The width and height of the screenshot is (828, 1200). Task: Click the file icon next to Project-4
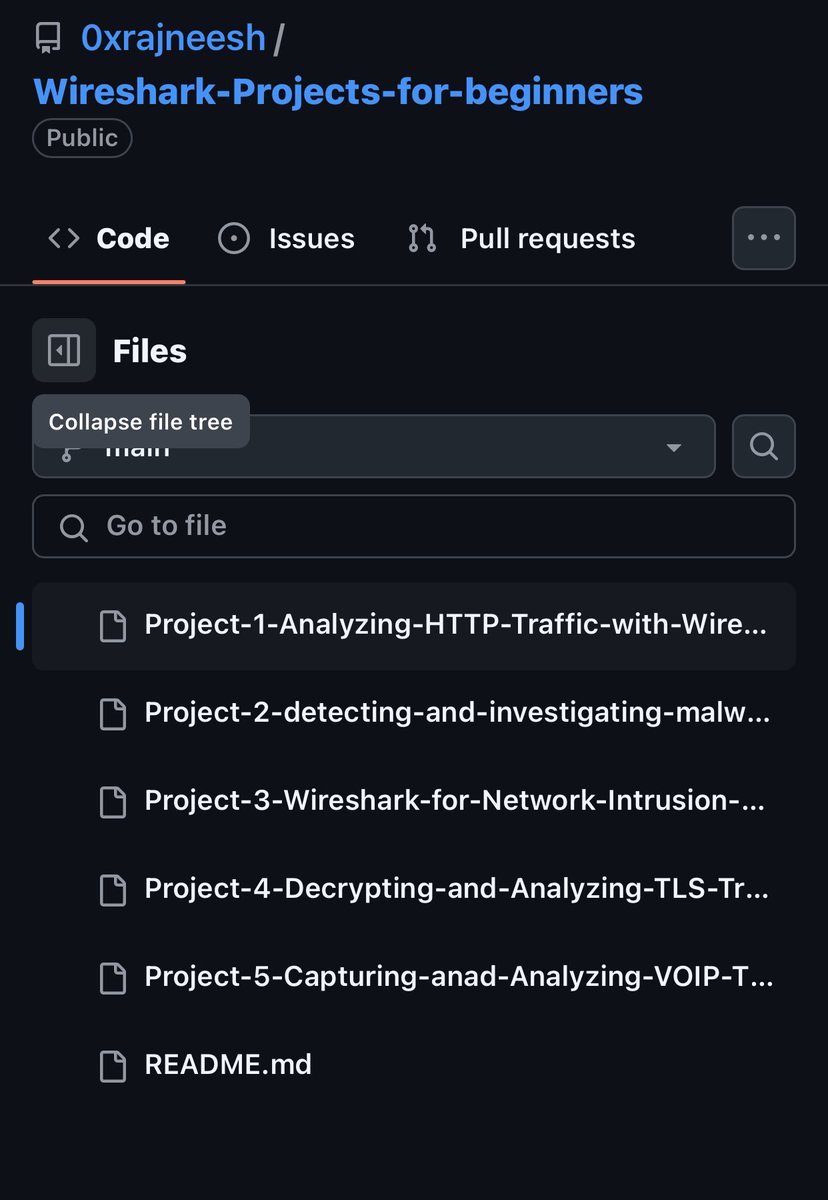point(113,889)
